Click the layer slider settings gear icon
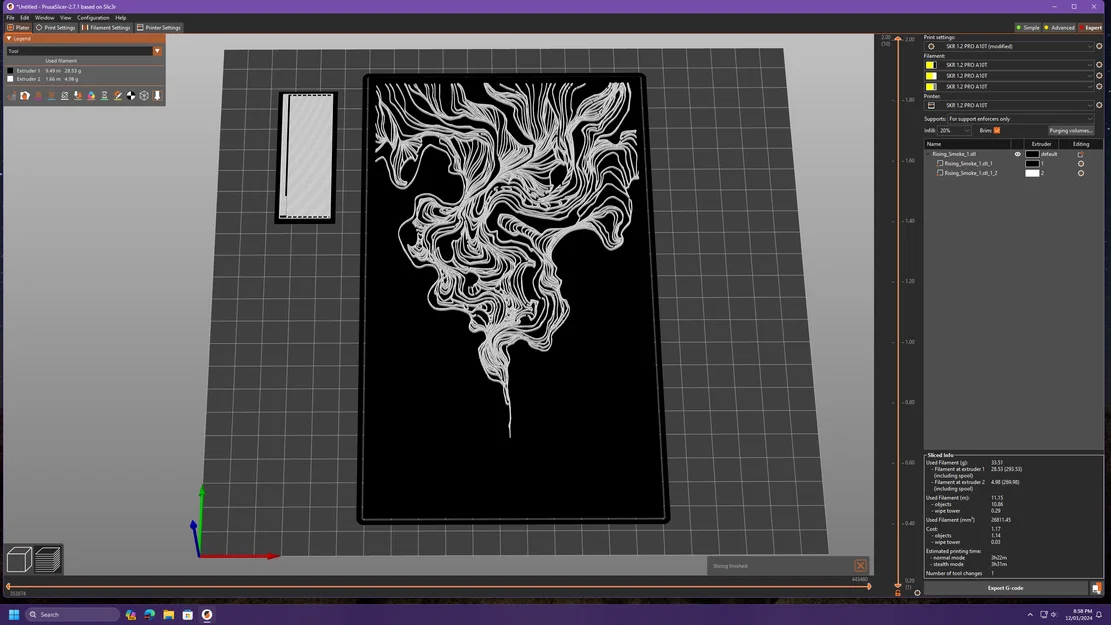 (x=917, y=593)
